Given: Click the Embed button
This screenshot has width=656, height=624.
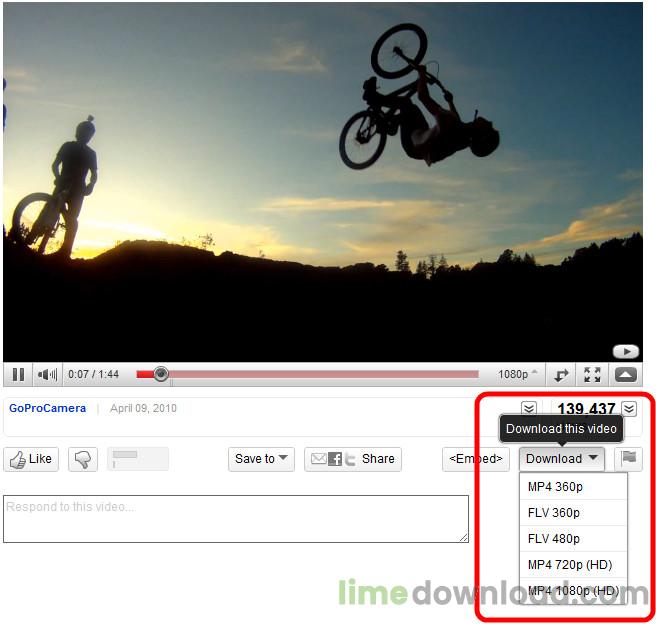Looking at the screenshot, I should 476,459.
